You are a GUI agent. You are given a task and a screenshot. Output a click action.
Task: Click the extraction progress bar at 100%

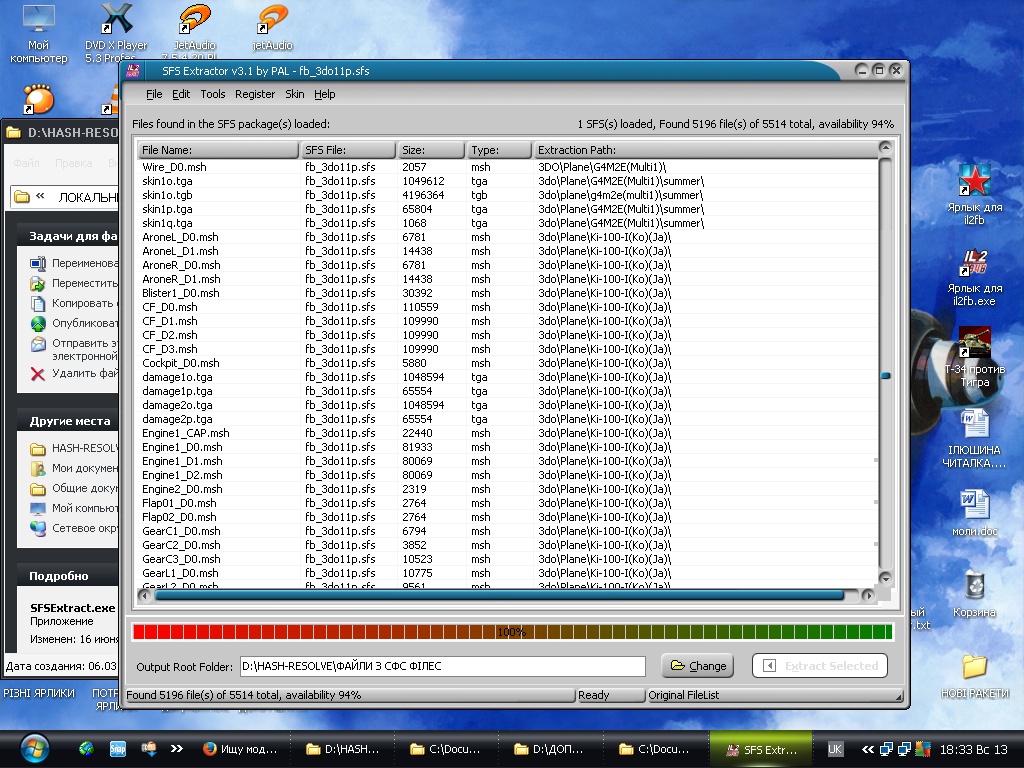[x=512, y=632]
